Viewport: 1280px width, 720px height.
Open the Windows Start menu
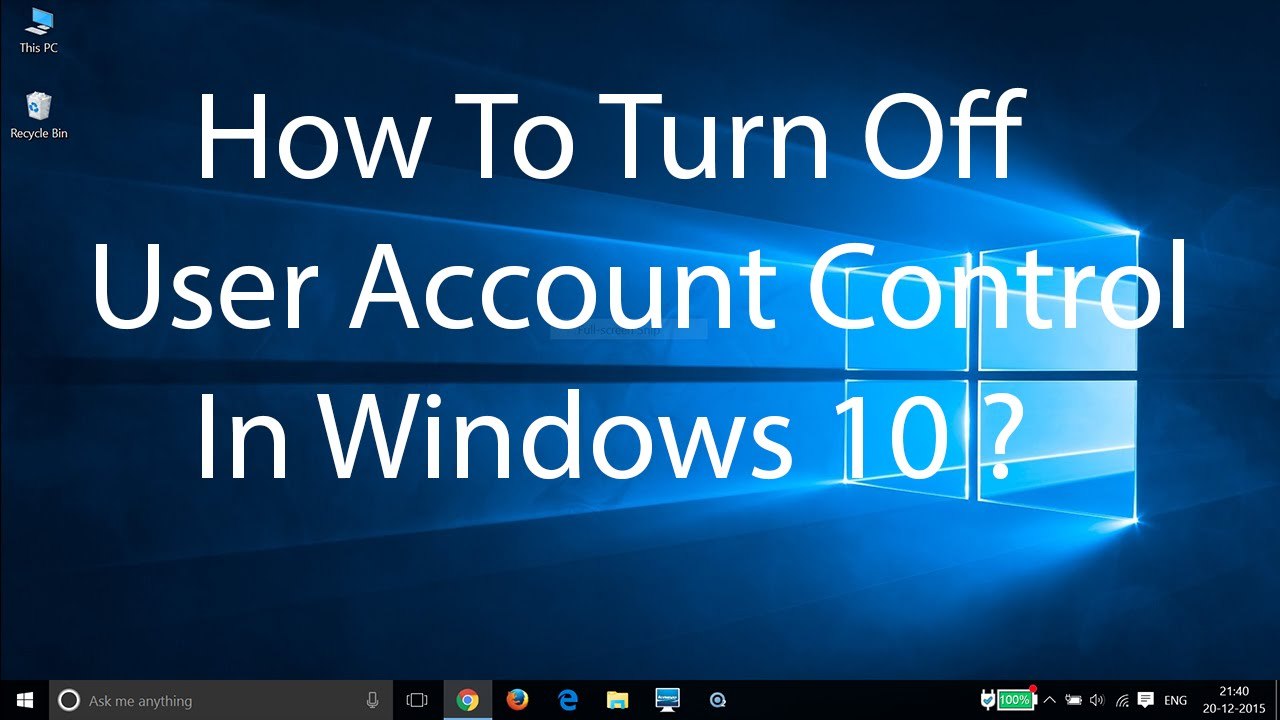24,700
